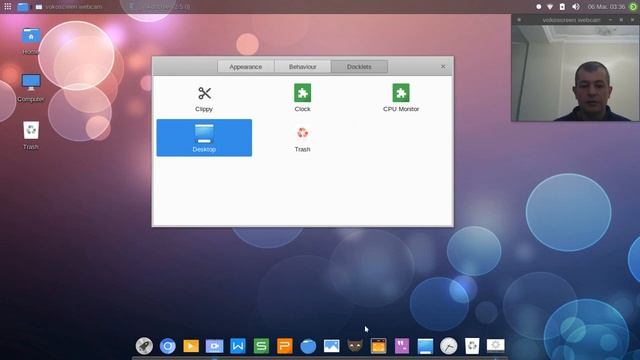Open the settings gear dock icon
The width and height of the screenshot is (640, 360).
click(x=496, y=346)
